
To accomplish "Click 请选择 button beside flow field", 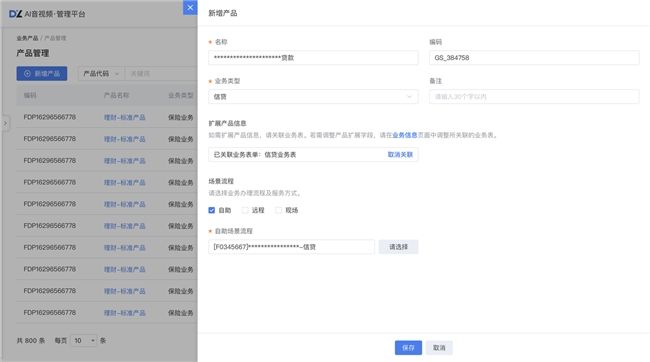I will 398,247.
